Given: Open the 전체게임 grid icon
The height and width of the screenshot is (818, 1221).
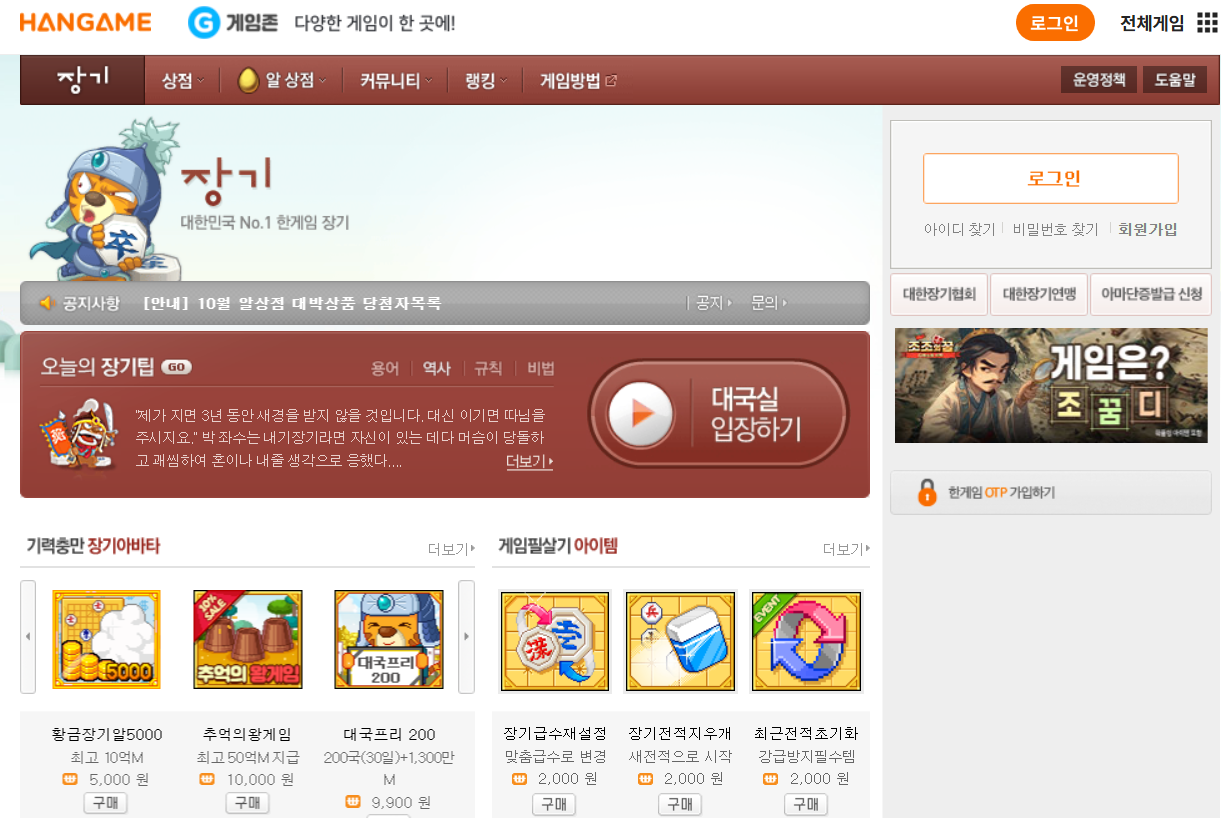Looking at the screenshot, I should click(1207, 23).
